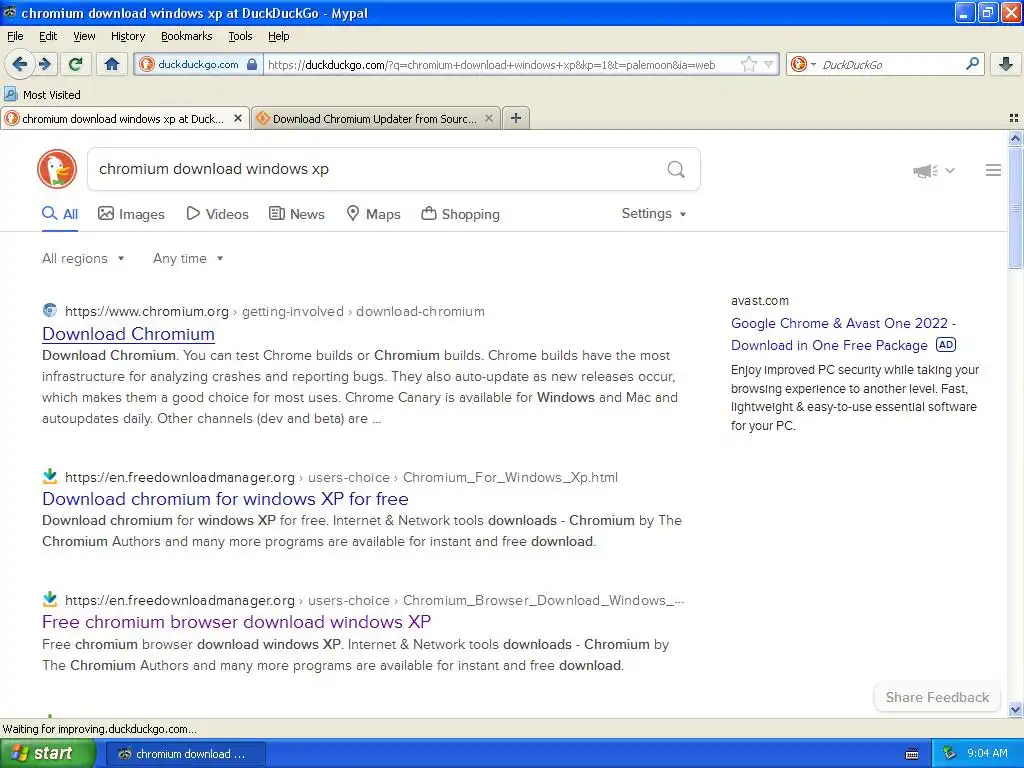Switch to News results
This screenshot has width=1024, height=768.
297,214
